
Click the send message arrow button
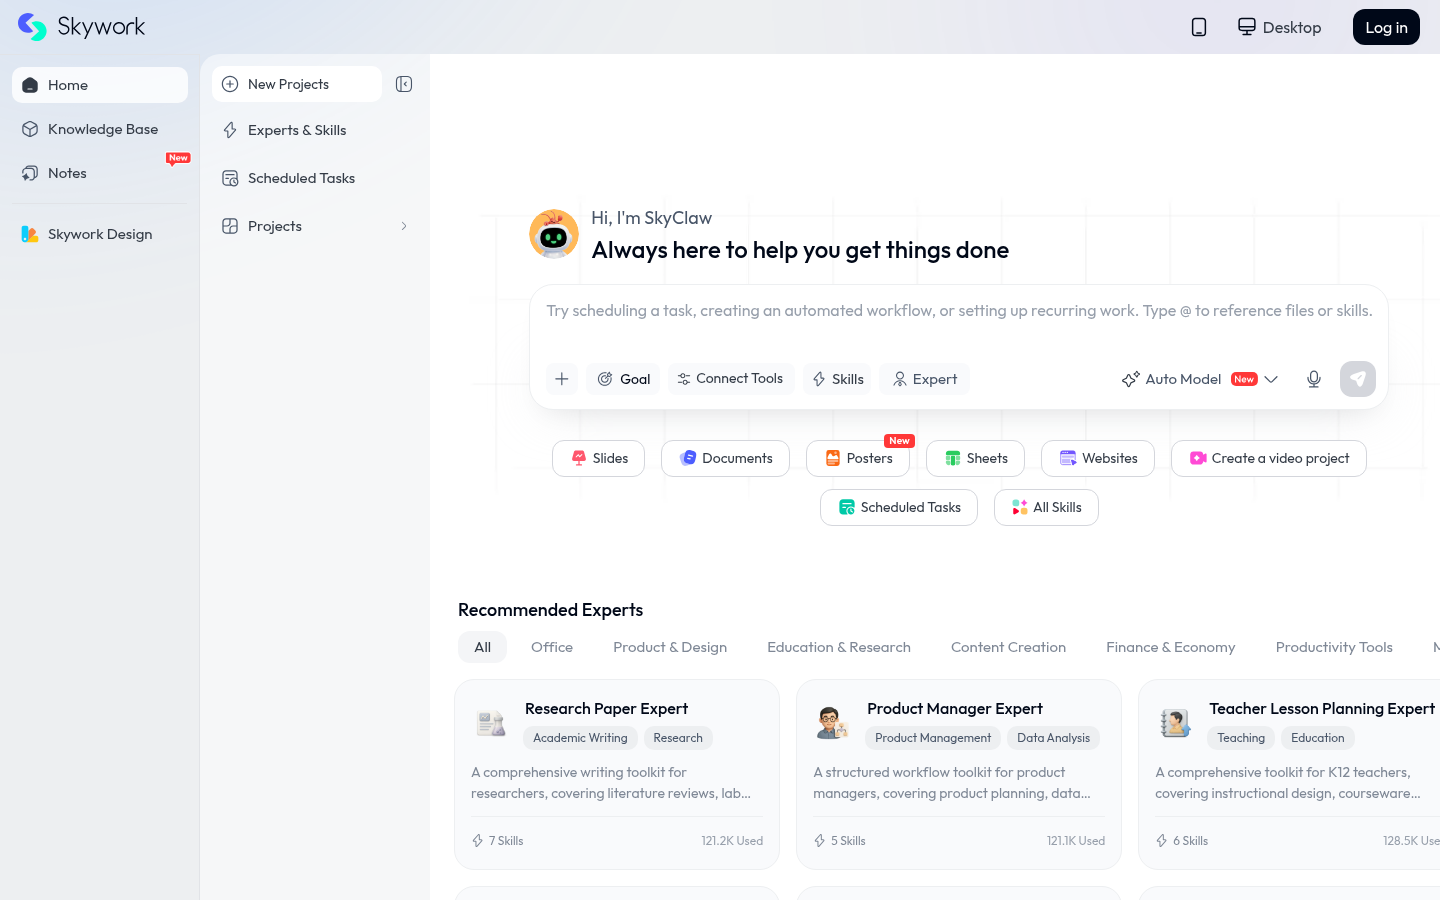coord(1358,379)
